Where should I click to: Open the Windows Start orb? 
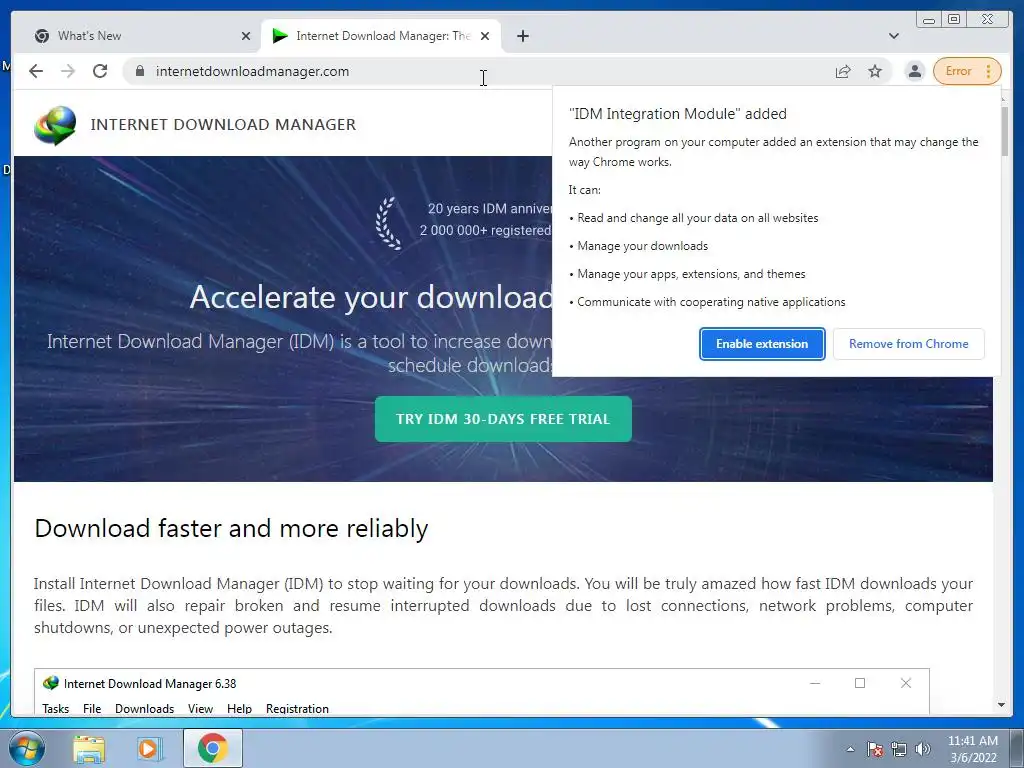(x=26, y=748)
